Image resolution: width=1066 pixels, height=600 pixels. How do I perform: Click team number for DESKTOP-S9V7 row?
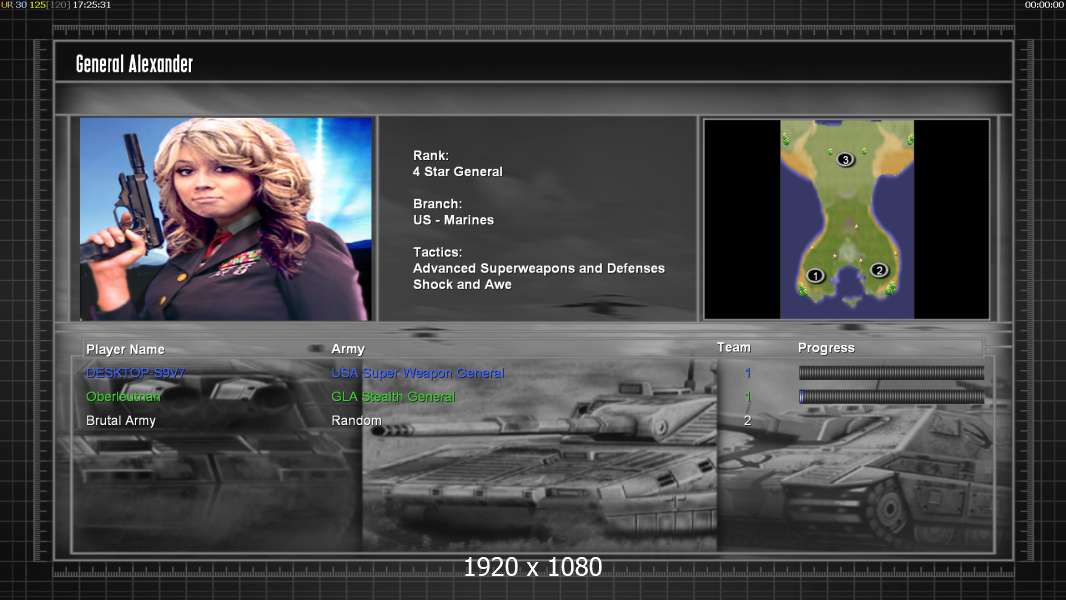point(747,372)
